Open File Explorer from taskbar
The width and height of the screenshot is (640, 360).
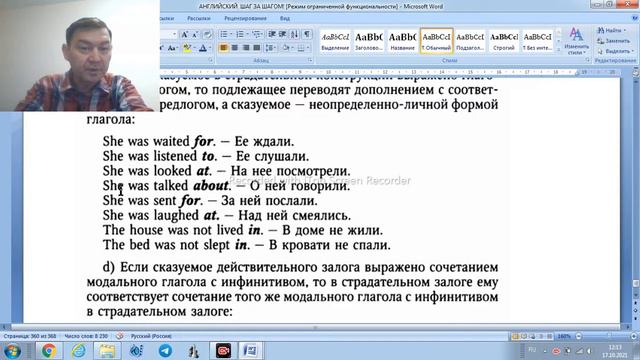[107, 351]
